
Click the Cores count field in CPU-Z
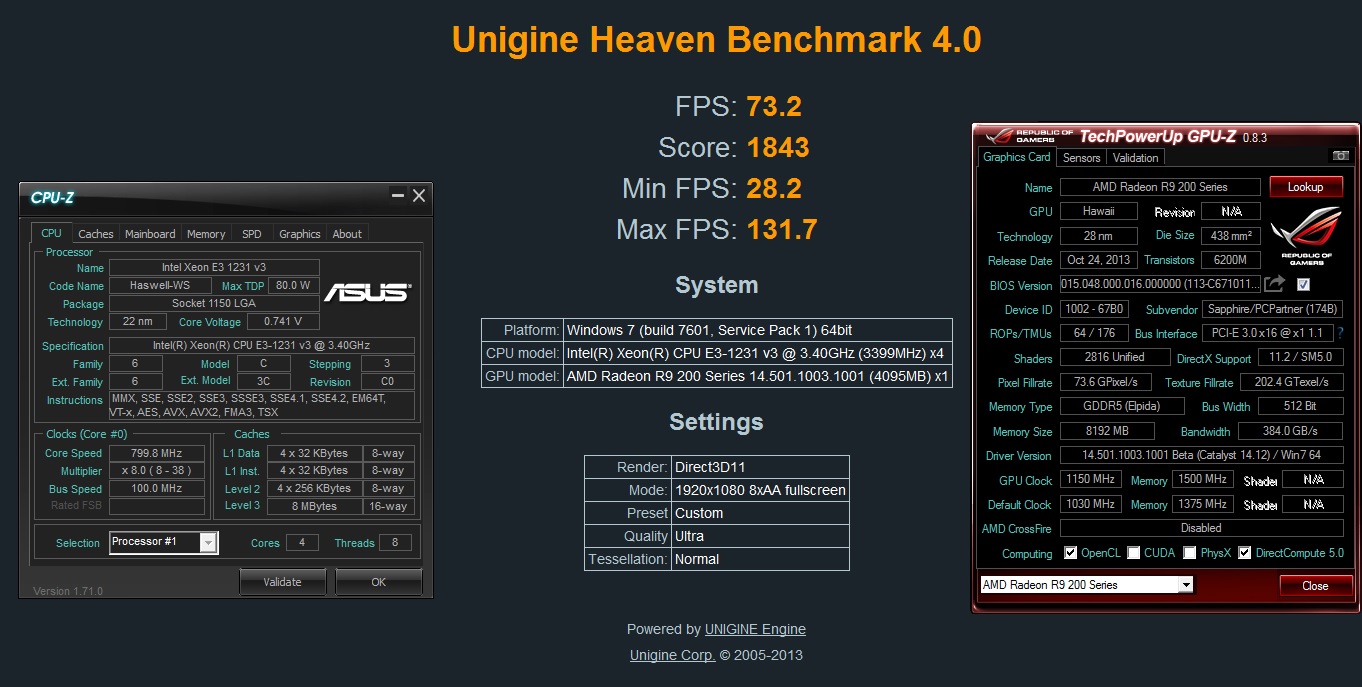tap(302, 542)
